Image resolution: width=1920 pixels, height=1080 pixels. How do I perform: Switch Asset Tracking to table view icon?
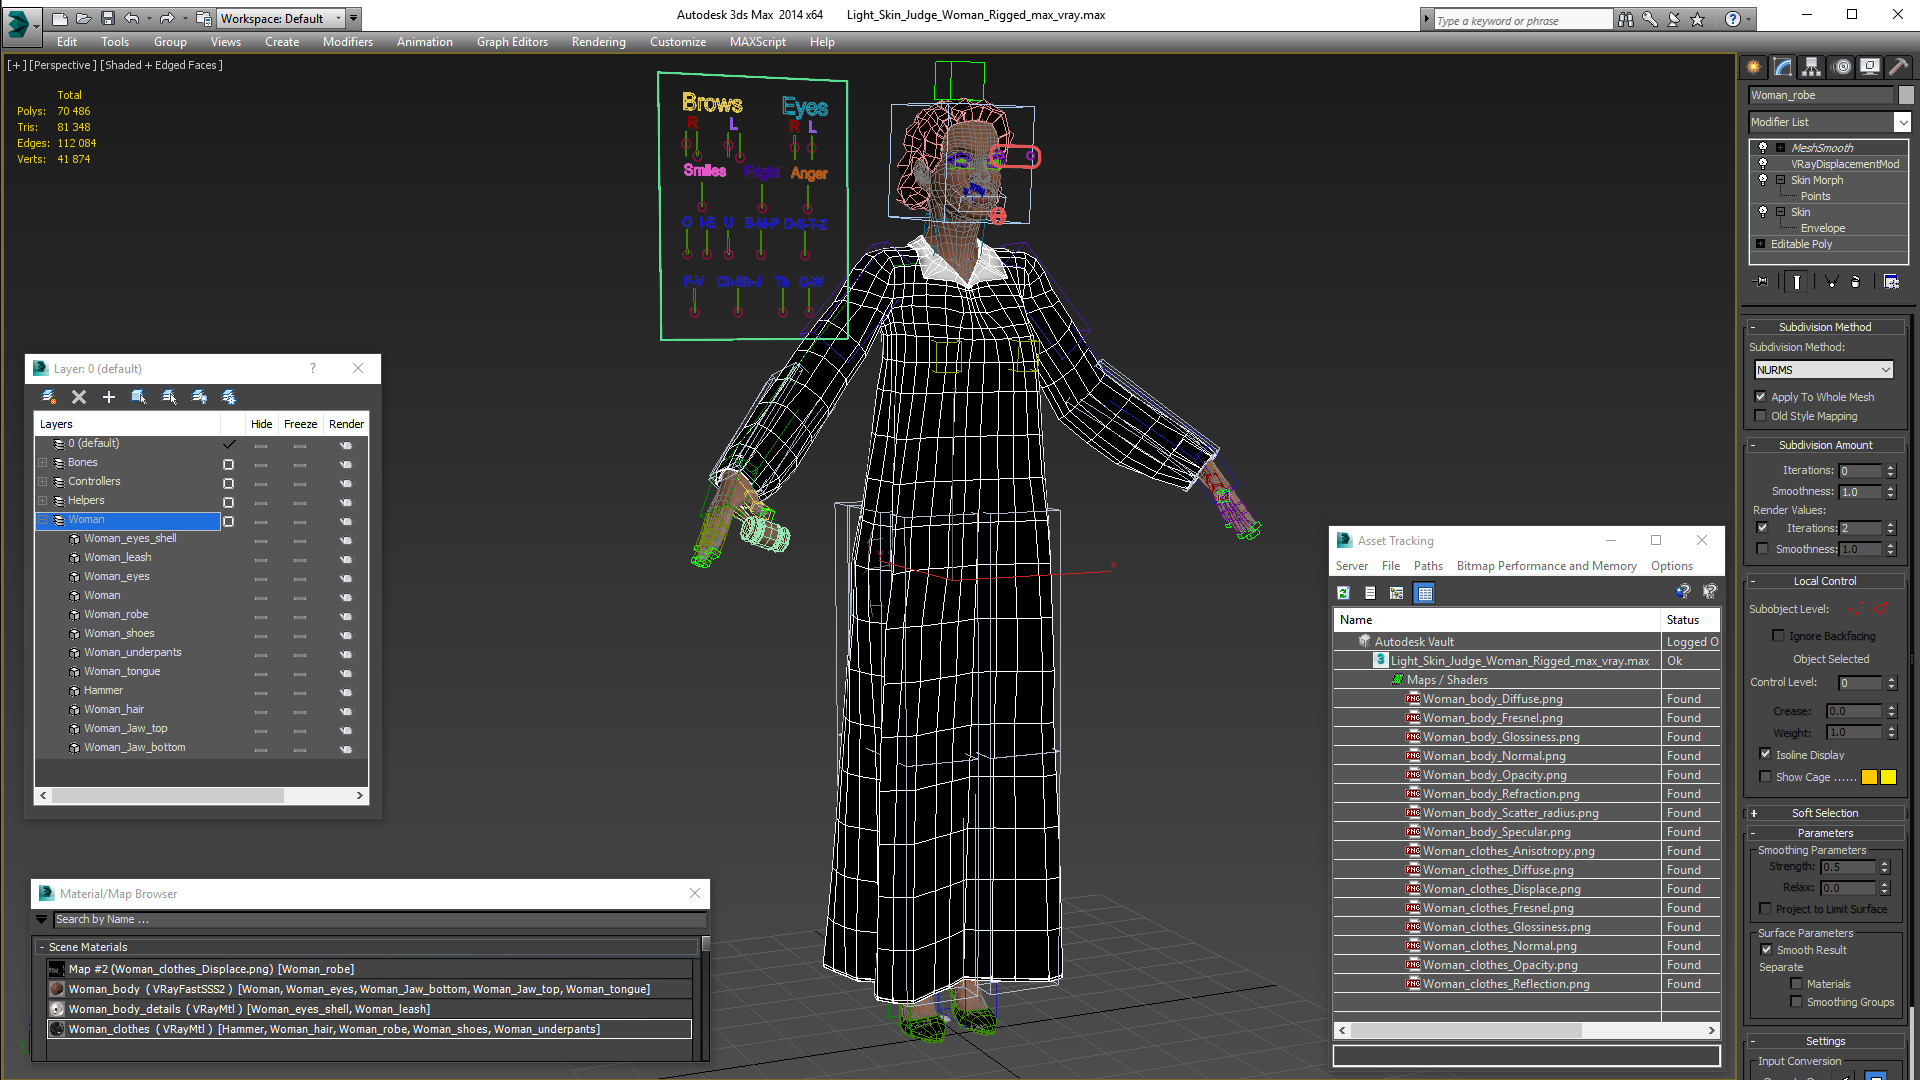1425,593
